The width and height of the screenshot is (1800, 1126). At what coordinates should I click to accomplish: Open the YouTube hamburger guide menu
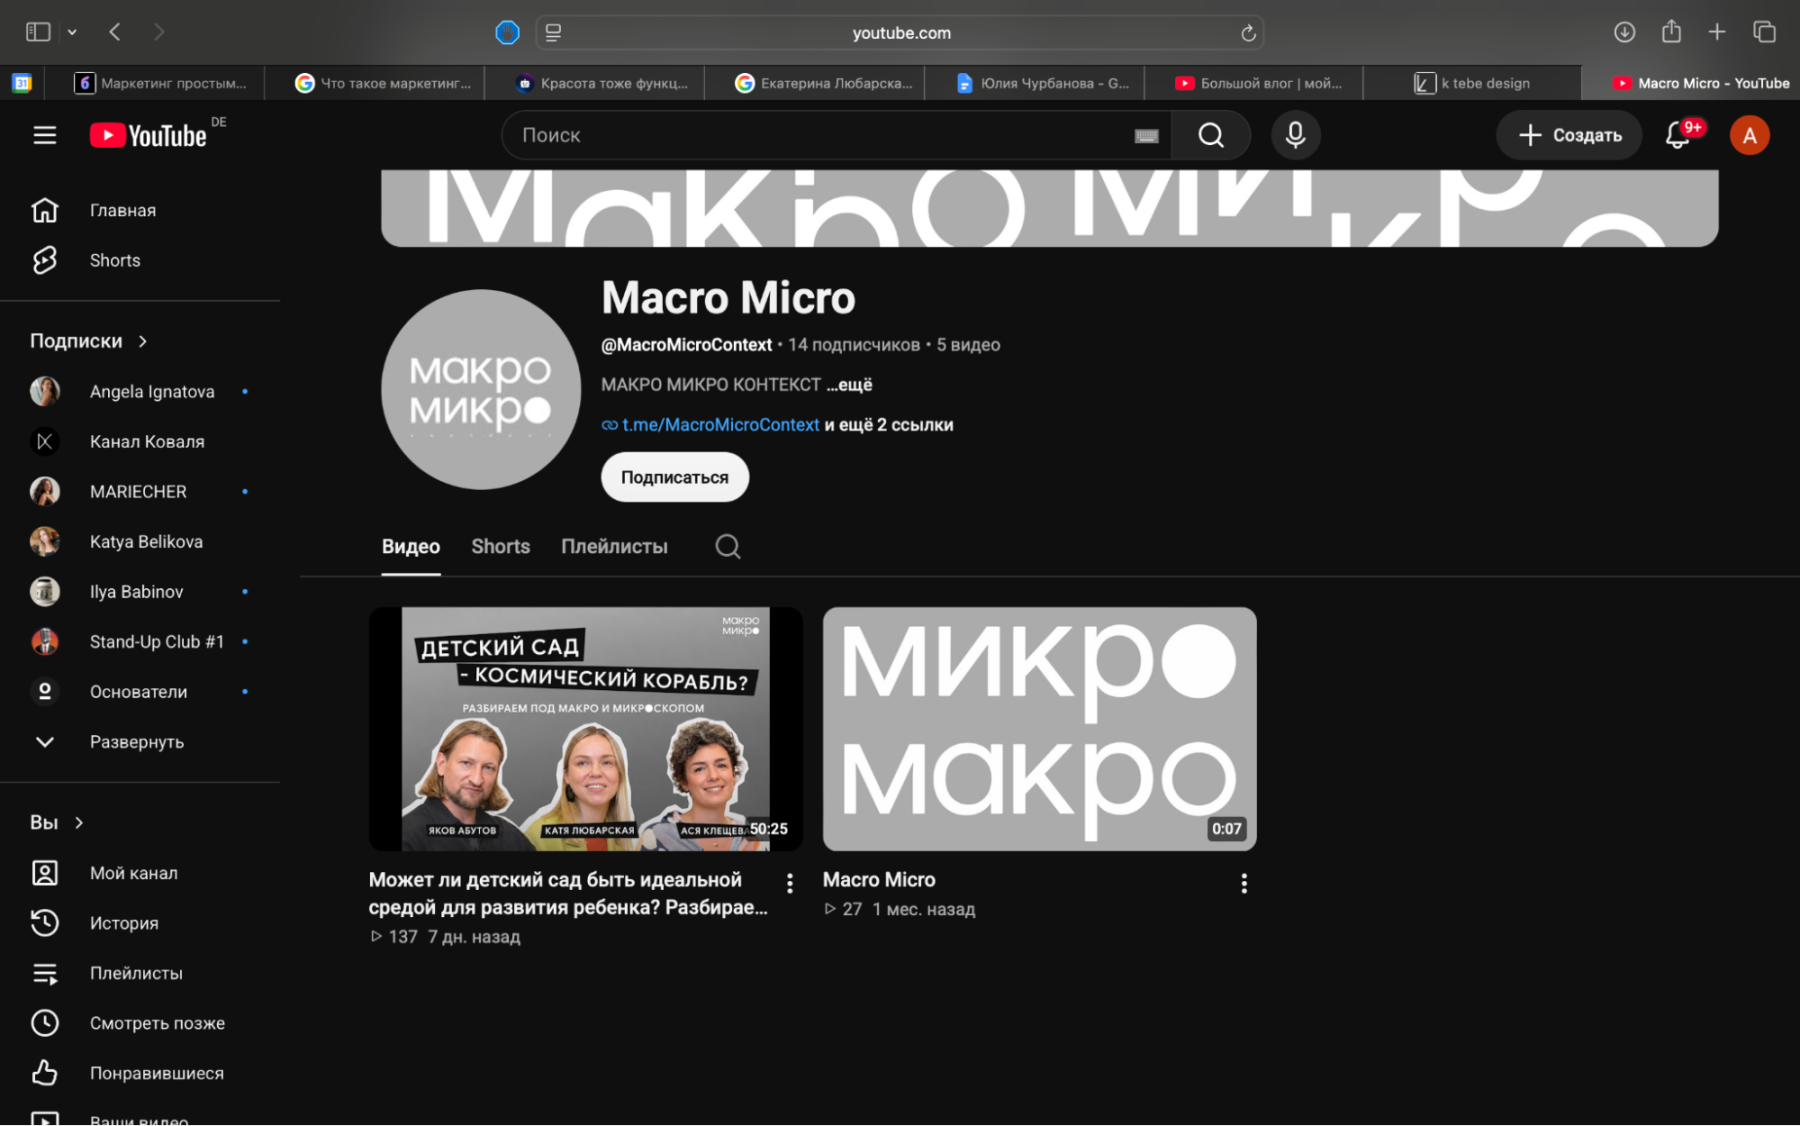pyautogui.click(x=45, y=135)
